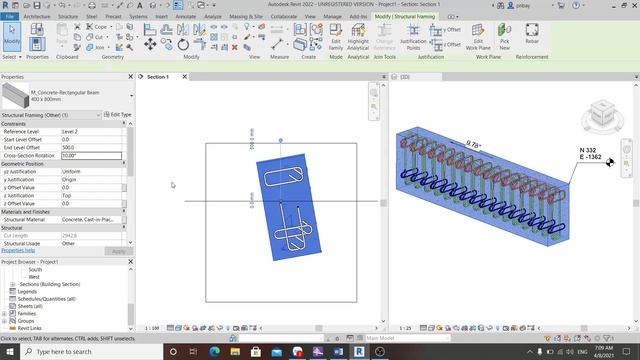The image size is (640, 360).
Task: Open File Explorer from taskbar
Action: pos(235,351)
